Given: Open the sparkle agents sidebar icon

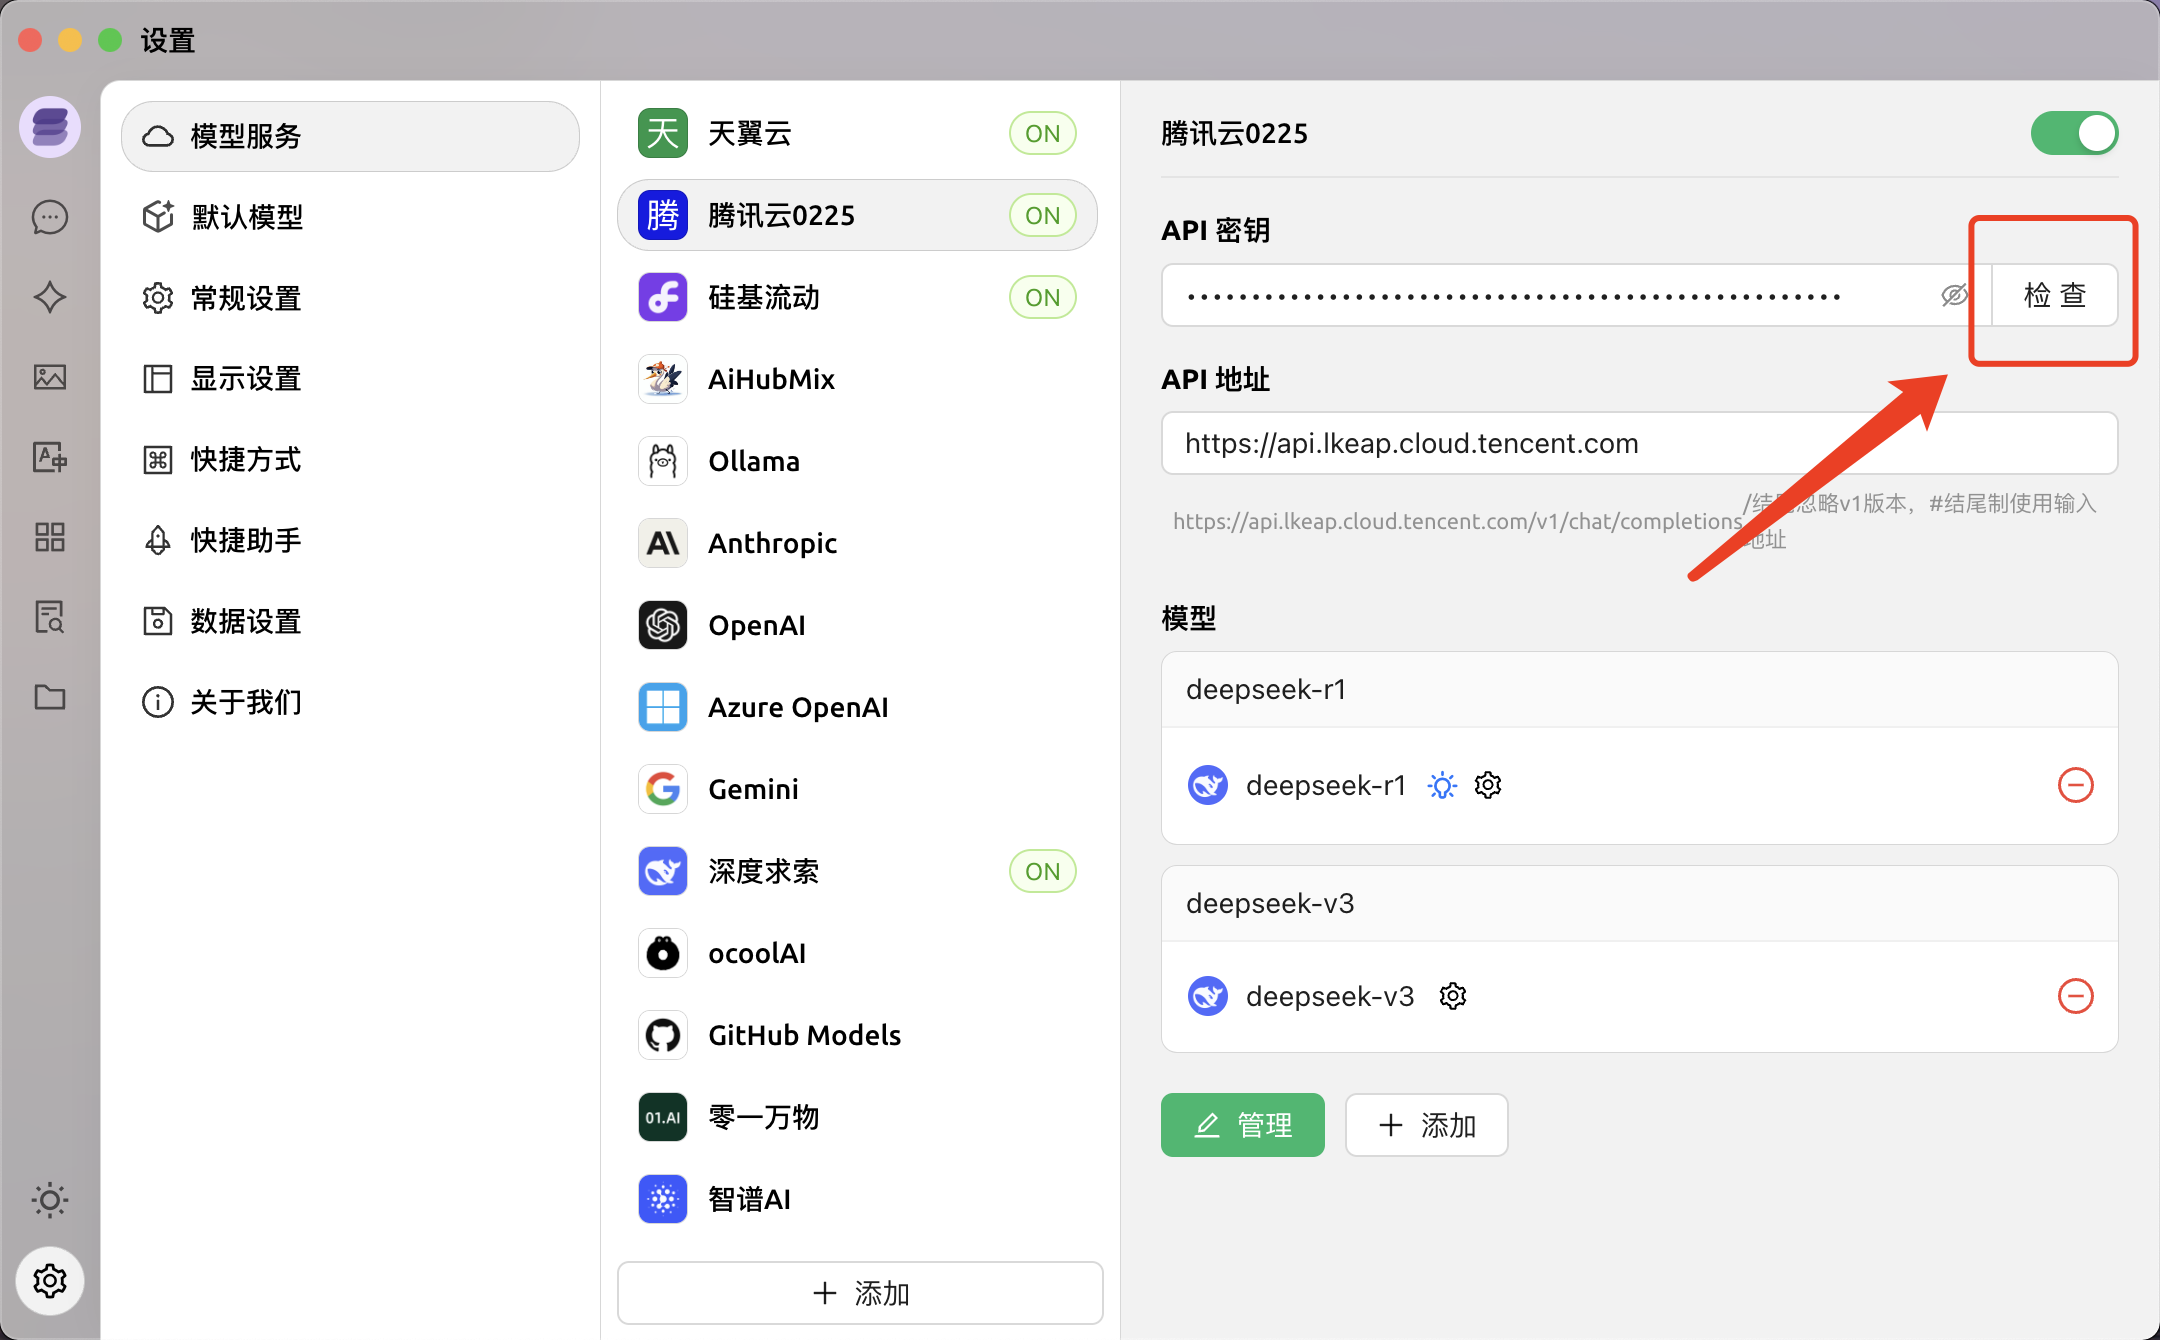Looking at the screenshot, I should pos(50,297).
